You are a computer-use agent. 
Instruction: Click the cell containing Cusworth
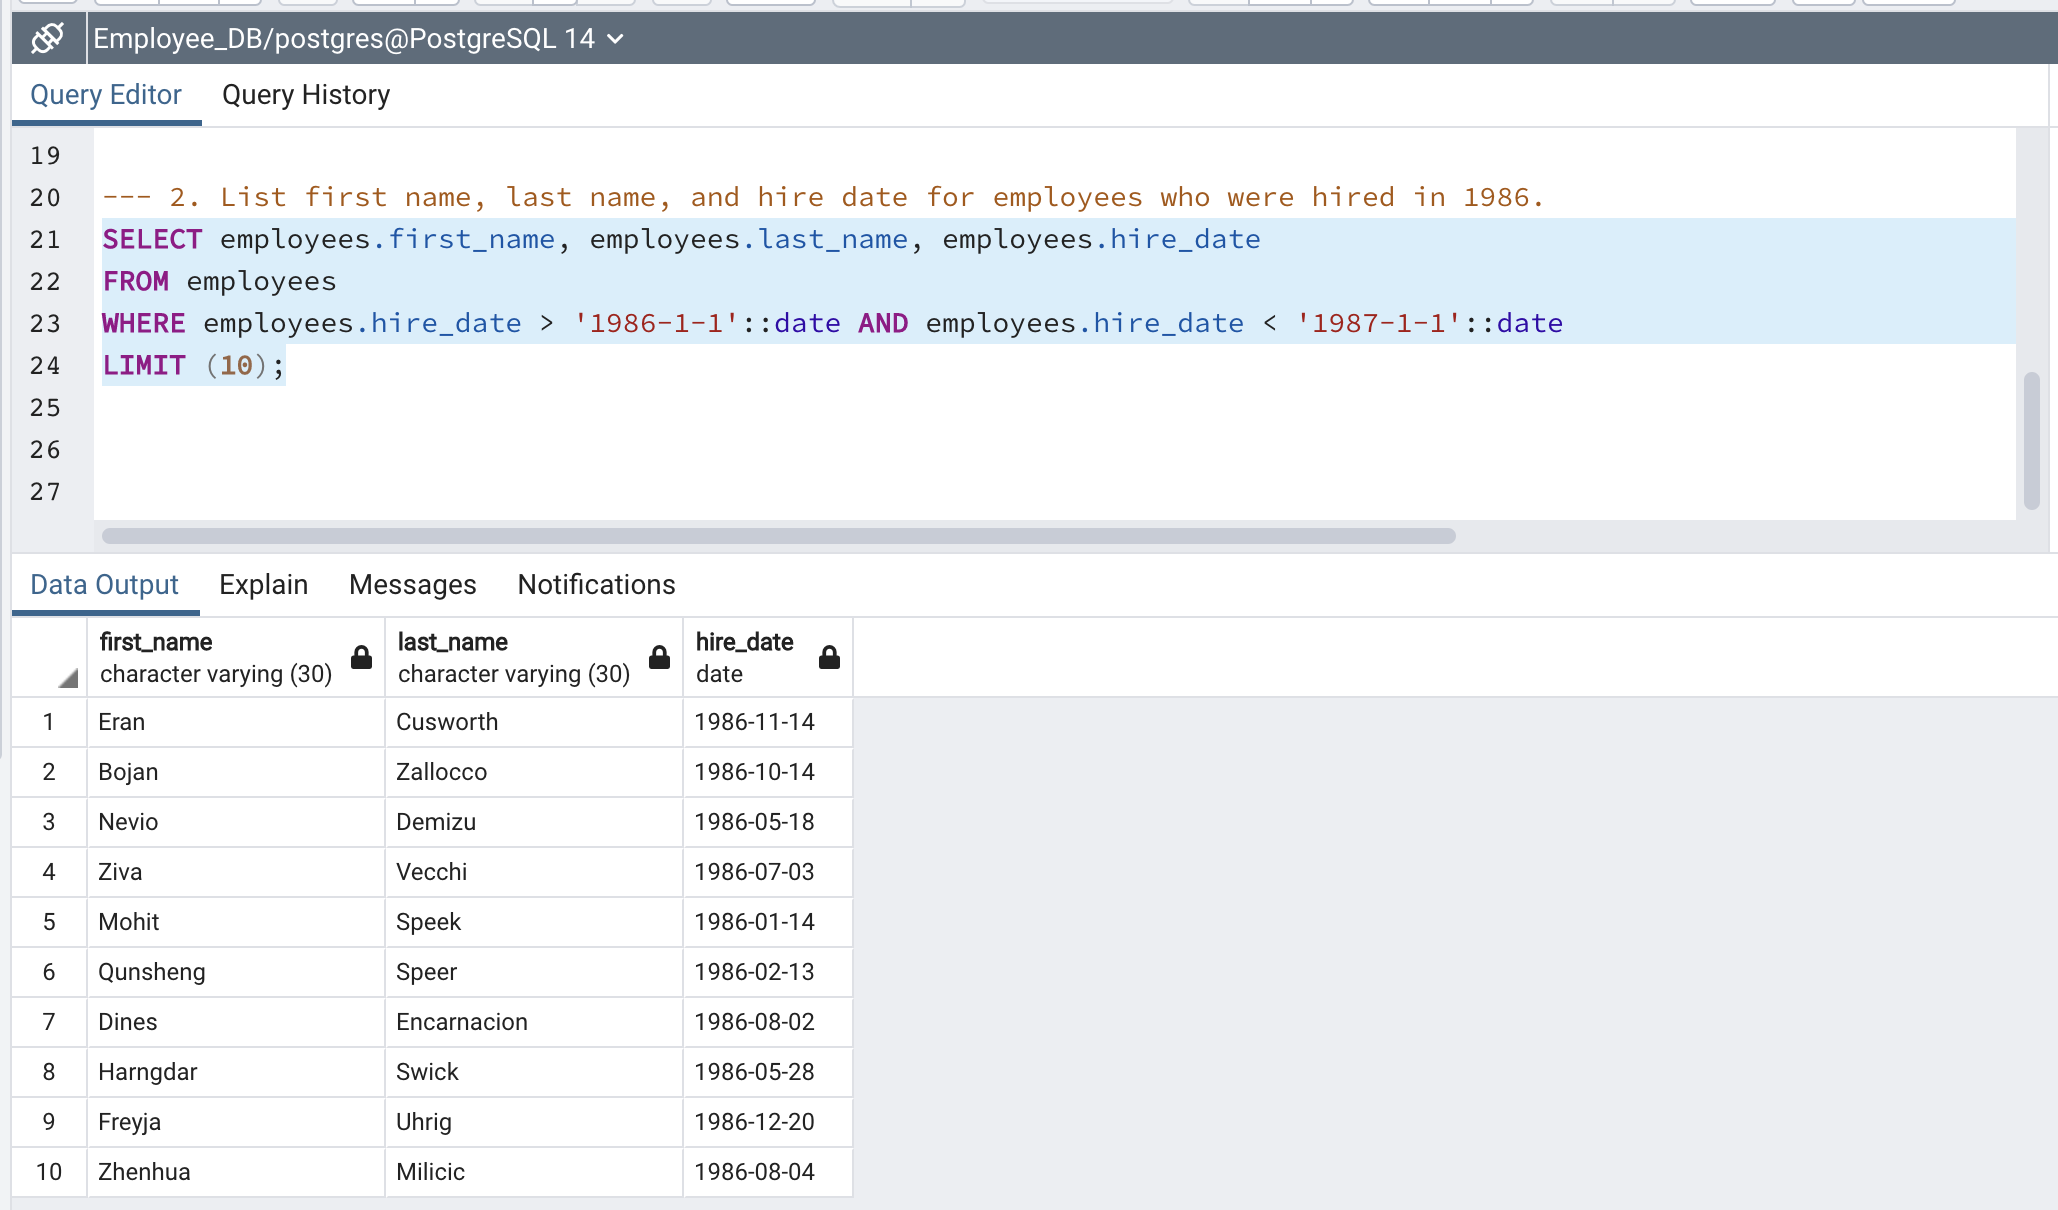tap(447, 722)
